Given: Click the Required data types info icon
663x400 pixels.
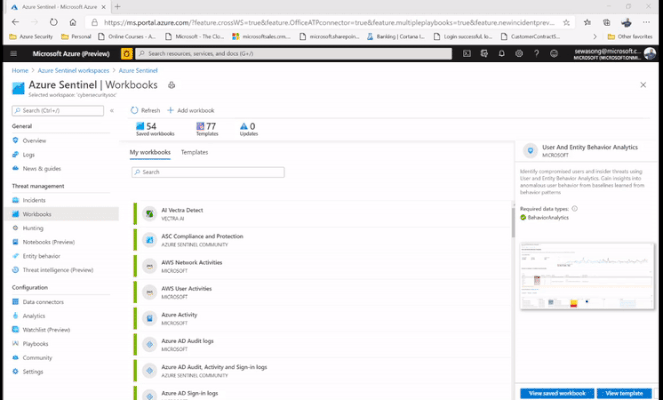Looking at the screenshot, I should tap(574, 208).
